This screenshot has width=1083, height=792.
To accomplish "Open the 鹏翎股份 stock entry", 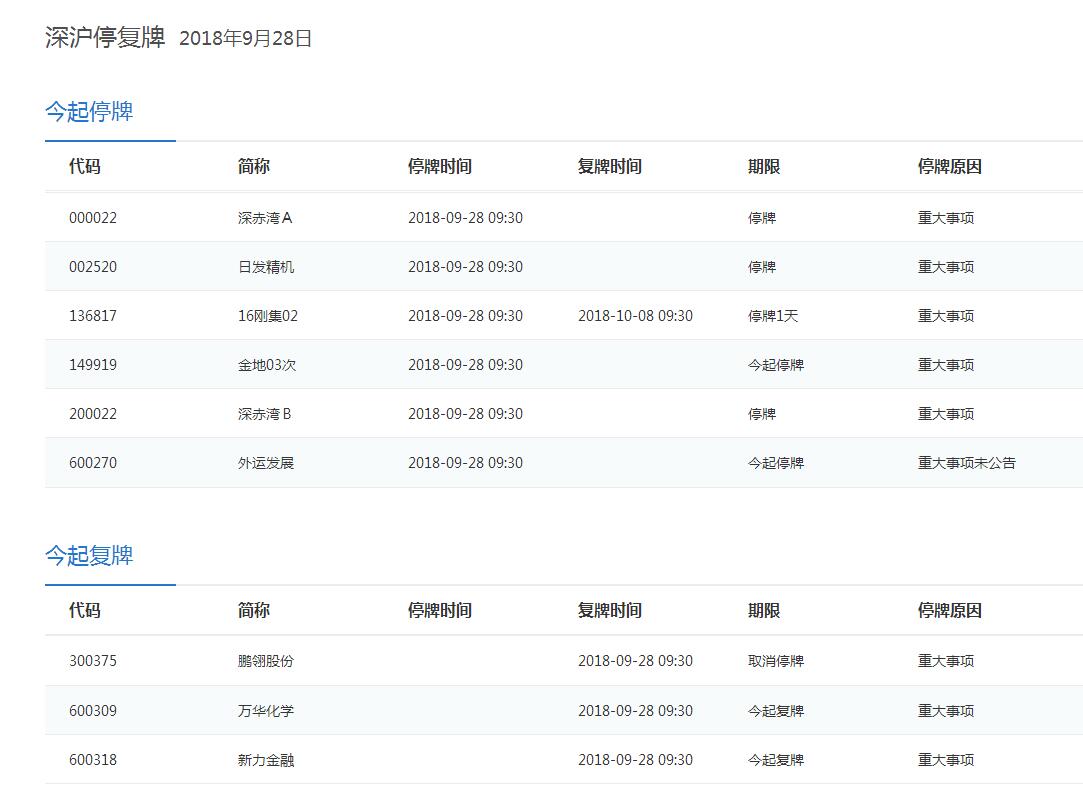I will pyautogui.click(x=266, y=661).
